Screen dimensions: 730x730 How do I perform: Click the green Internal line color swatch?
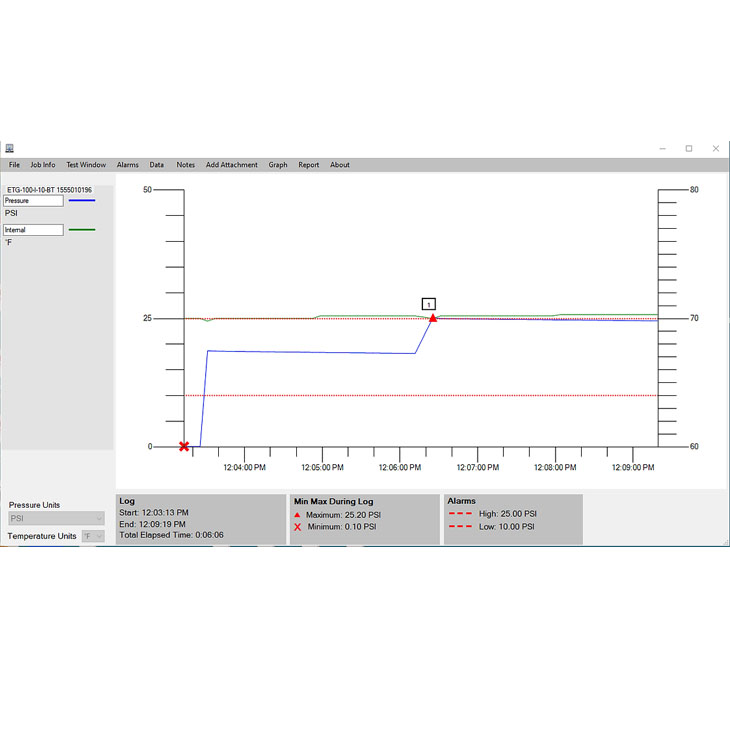pyautogui.click(x=82, y=230)
